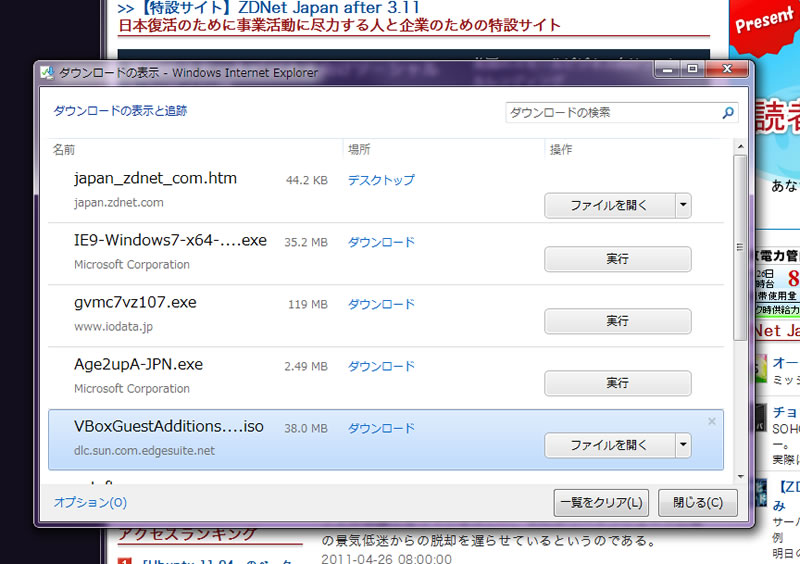The height and width of the screenshot is (564, 800).
Task: Open ダウンロード folder link for Age2upA-JPN.exe
Action: (x=381, y=366)
